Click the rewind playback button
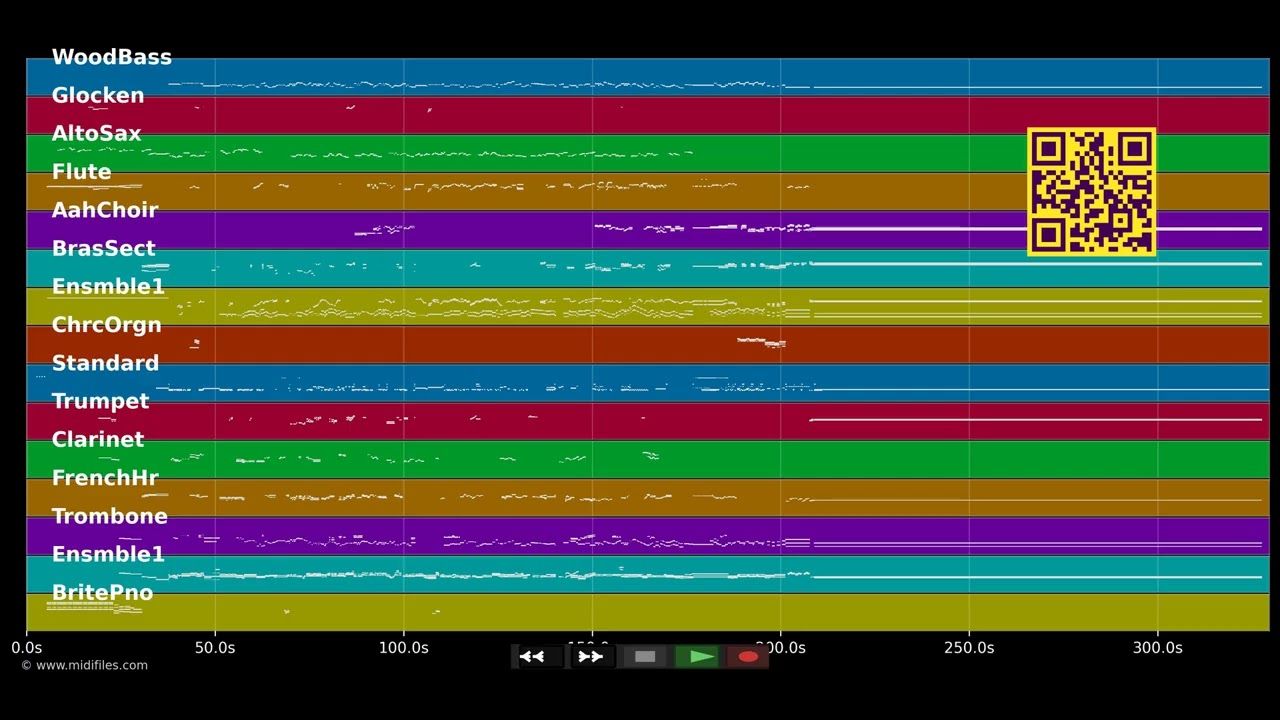 (539, 657)
